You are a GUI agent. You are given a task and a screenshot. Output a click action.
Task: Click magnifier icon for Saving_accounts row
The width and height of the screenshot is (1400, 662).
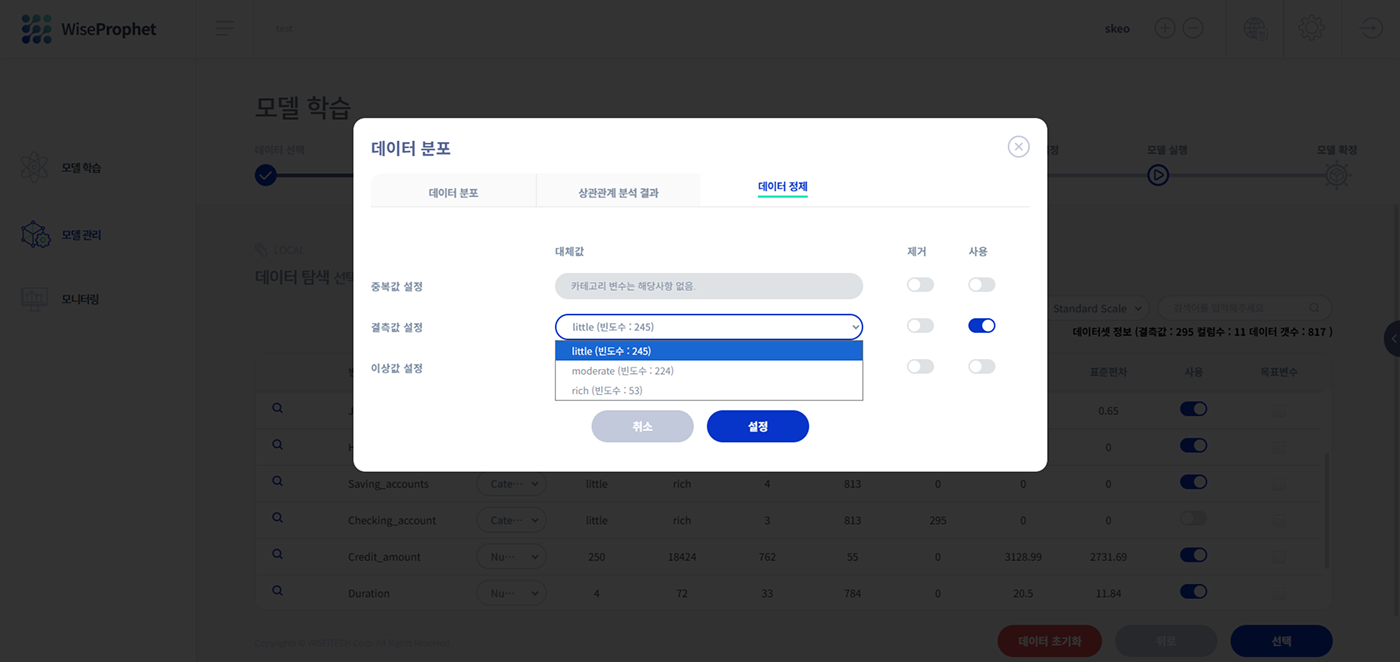pos(278,481)
